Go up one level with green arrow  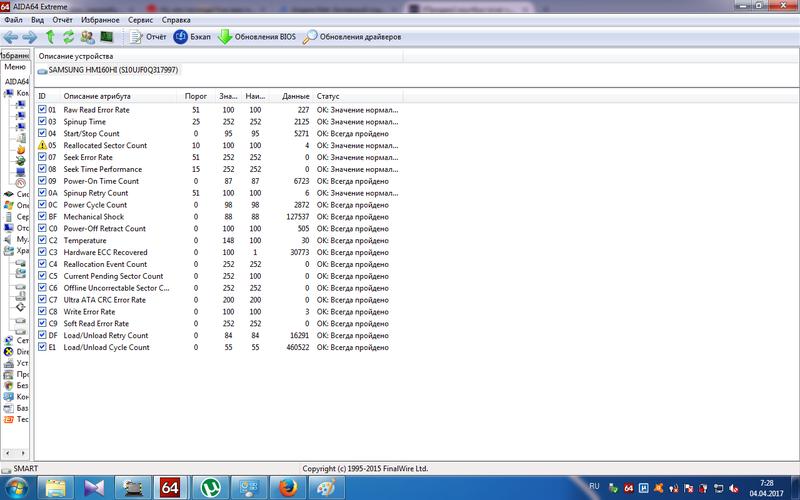(50, 37)
